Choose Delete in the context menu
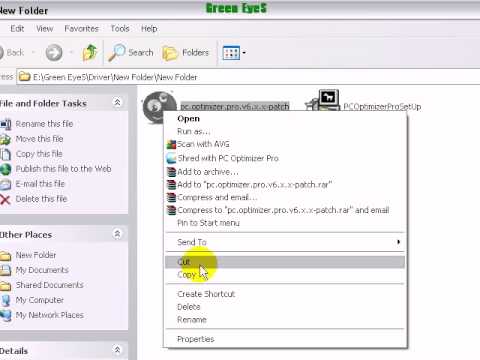 [x=285, y=307]
